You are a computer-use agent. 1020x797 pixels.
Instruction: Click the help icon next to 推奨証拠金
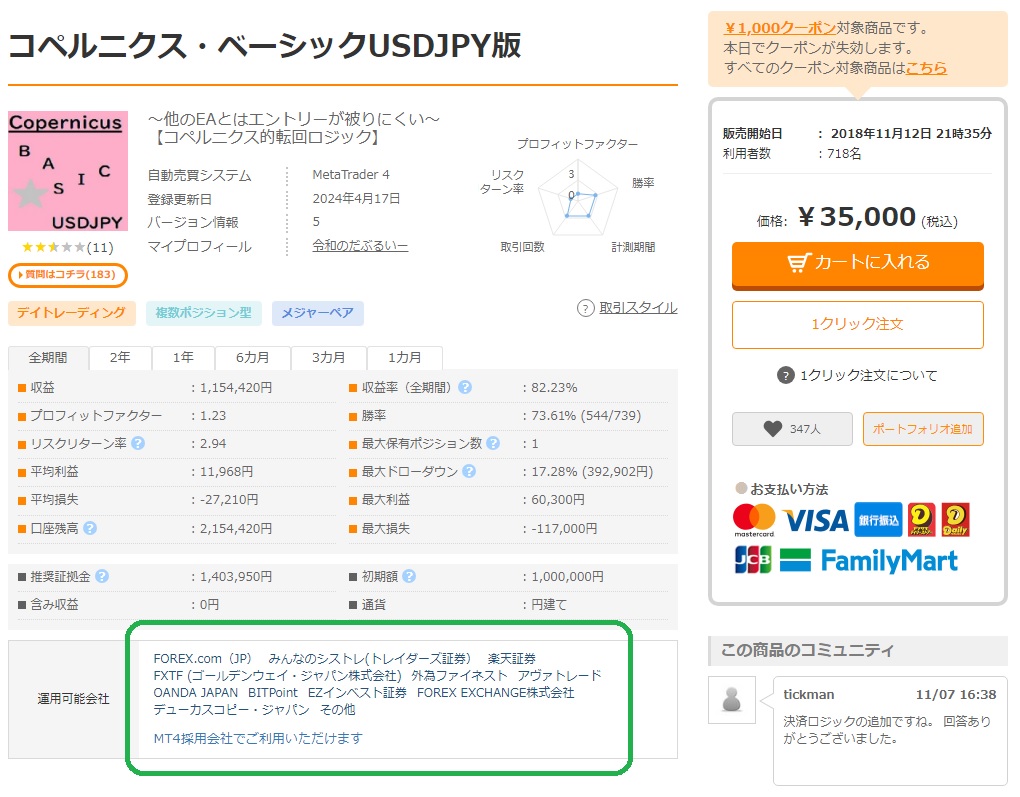102,576
